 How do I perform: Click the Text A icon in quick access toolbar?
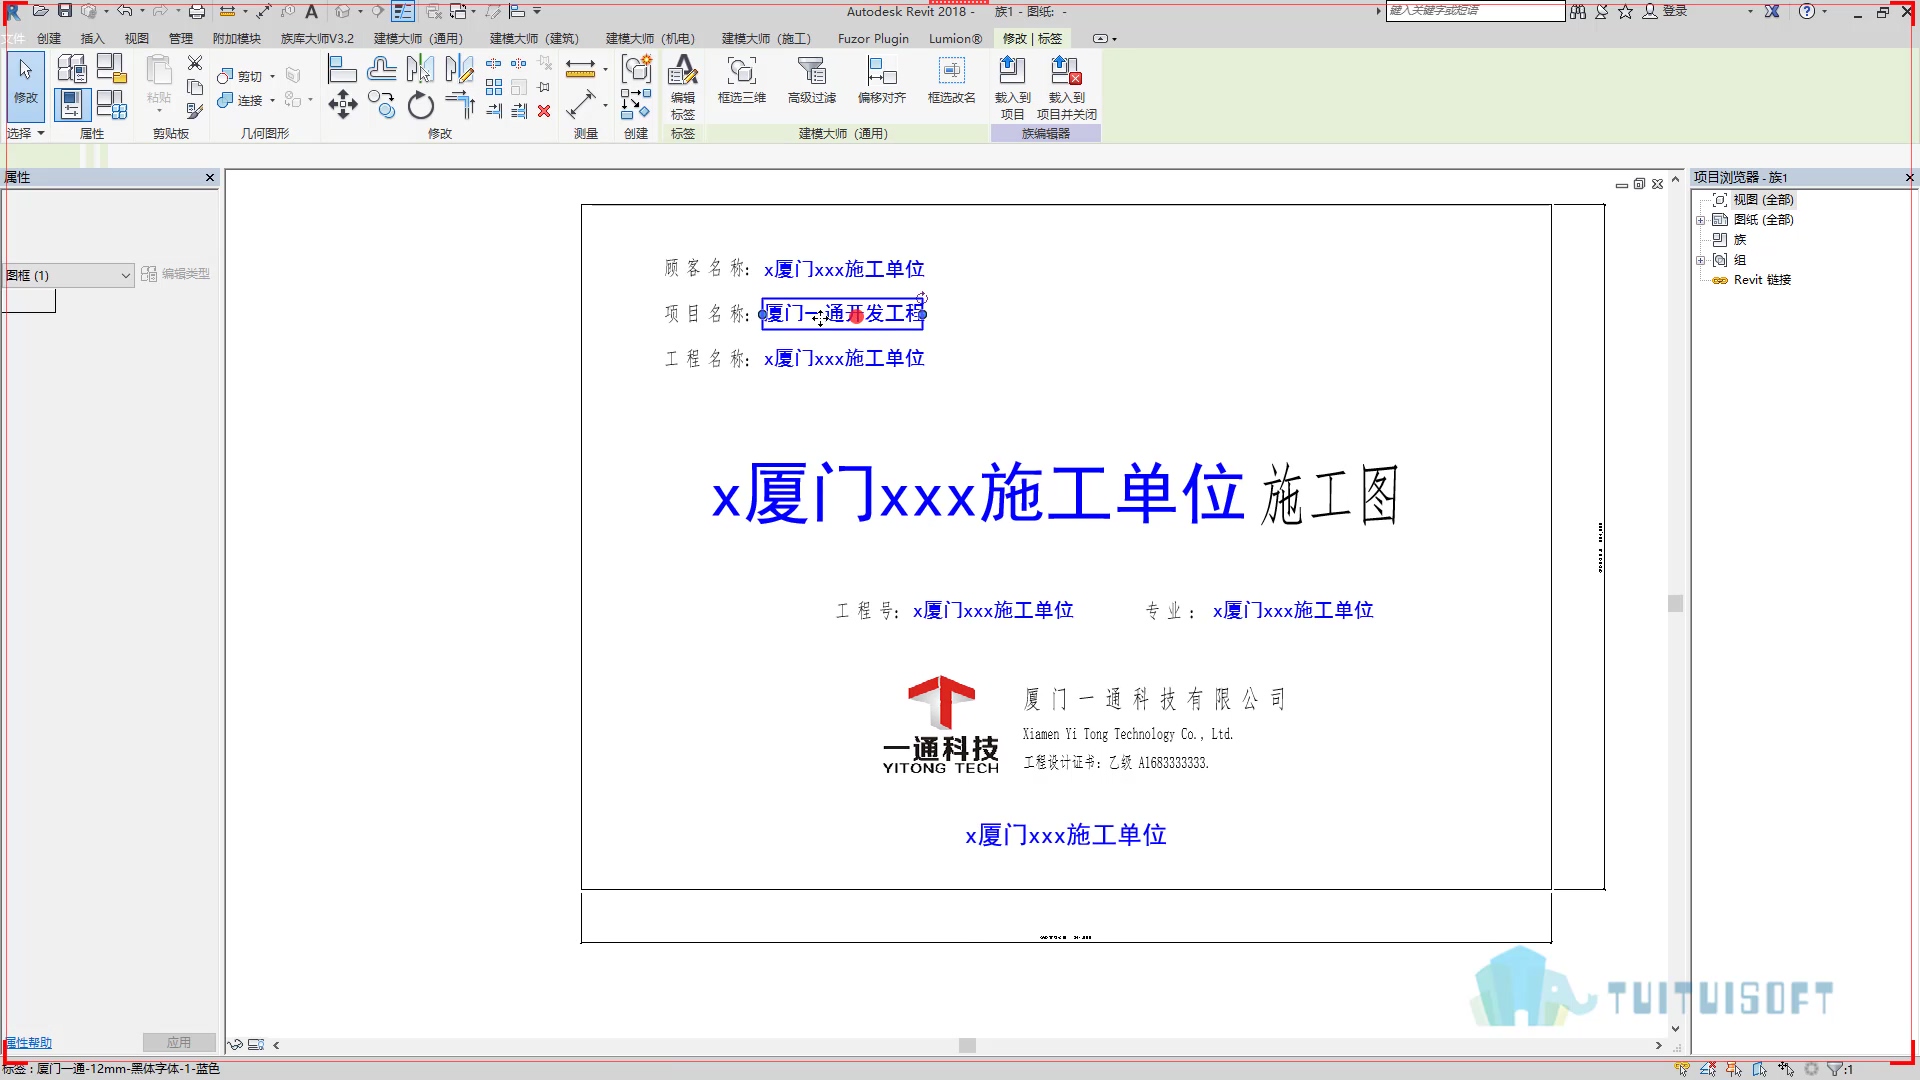[311, 11]
